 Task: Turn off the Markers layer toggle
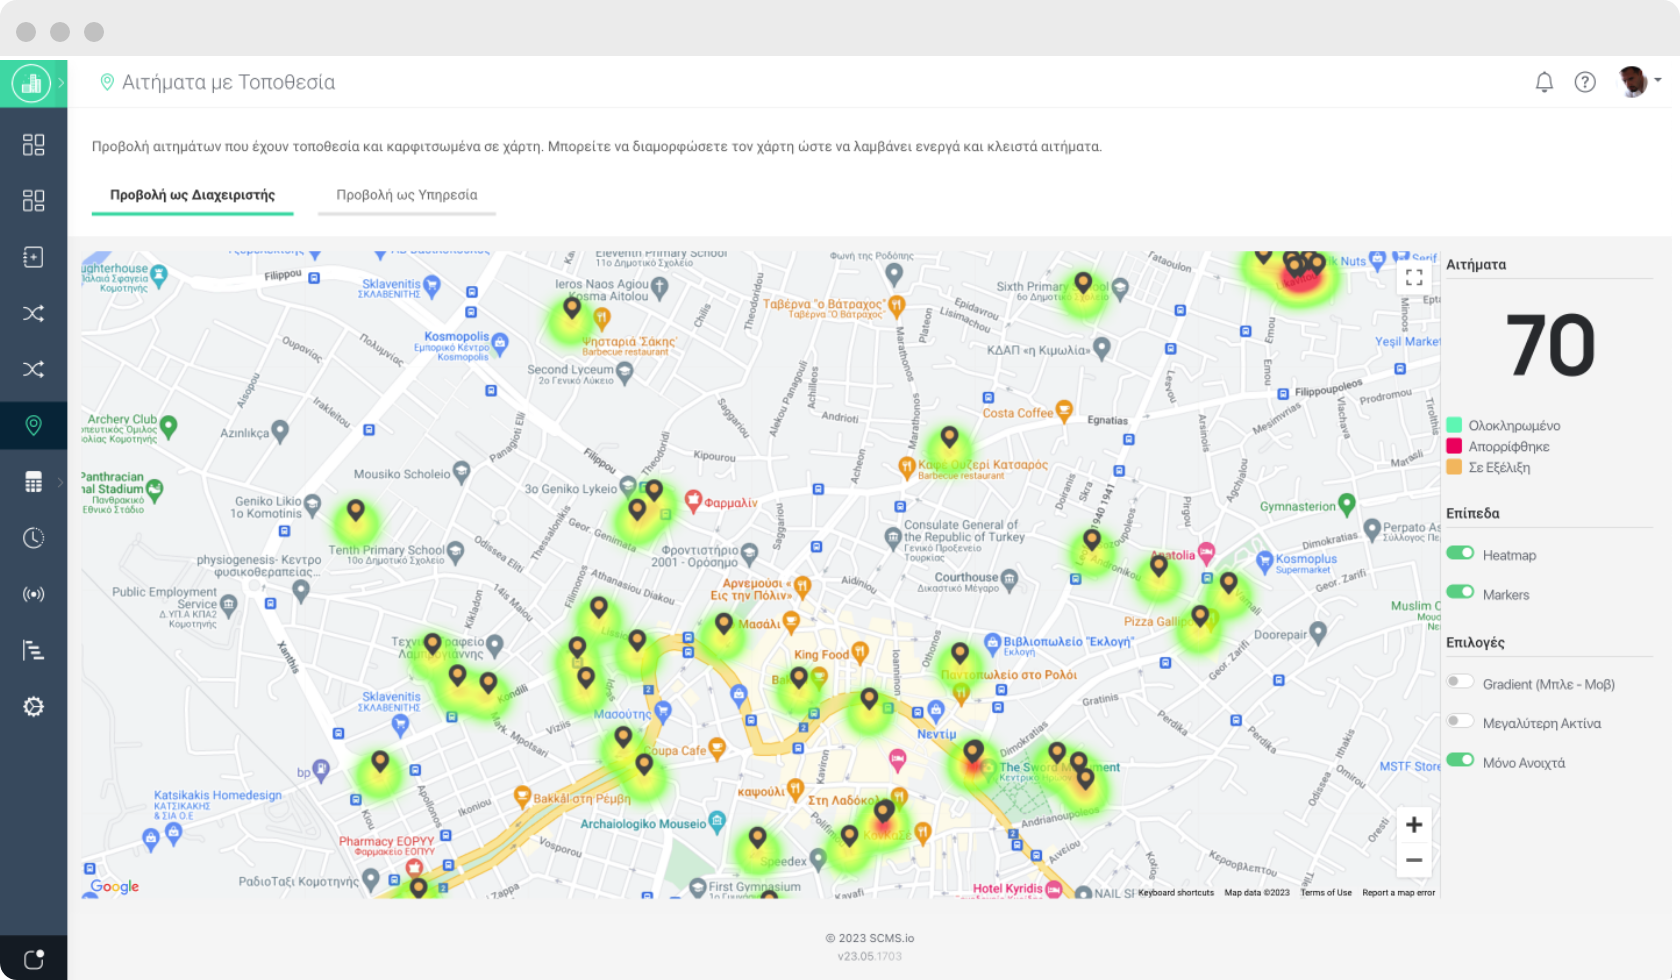point(1460,593)
